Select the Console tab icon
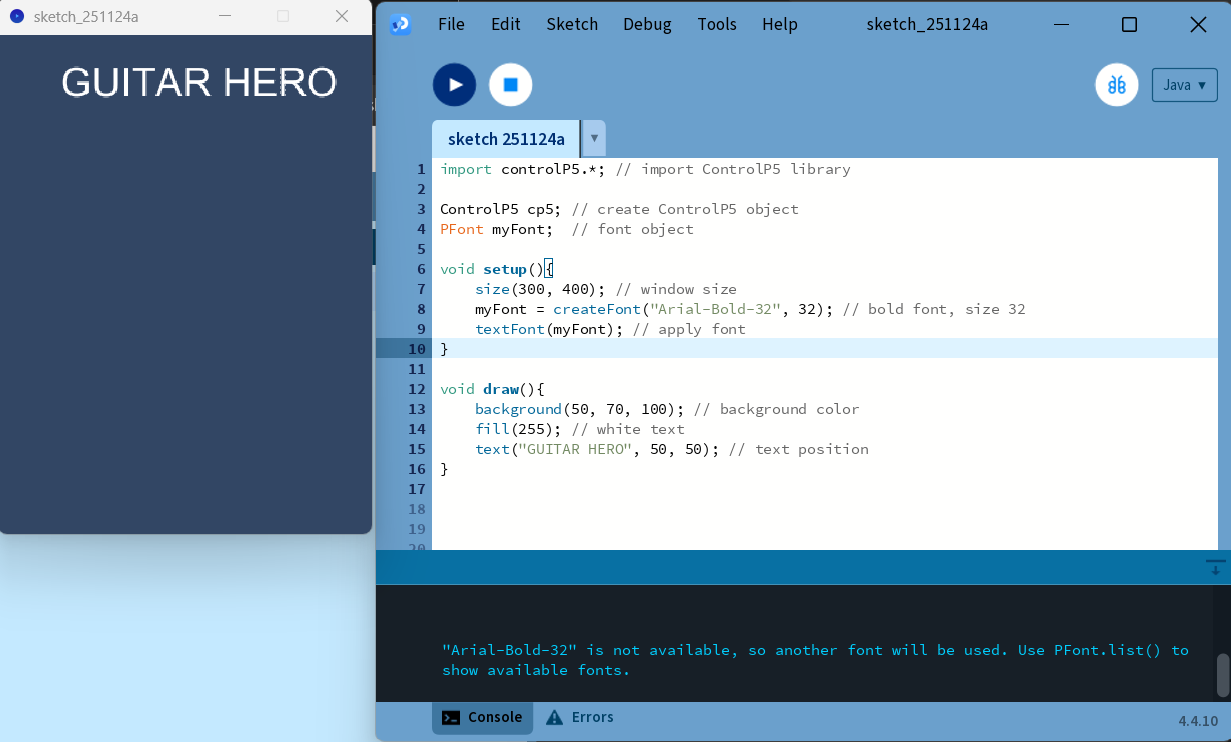1231x742 pixels. pyautogui.click(x=449, y=717)
